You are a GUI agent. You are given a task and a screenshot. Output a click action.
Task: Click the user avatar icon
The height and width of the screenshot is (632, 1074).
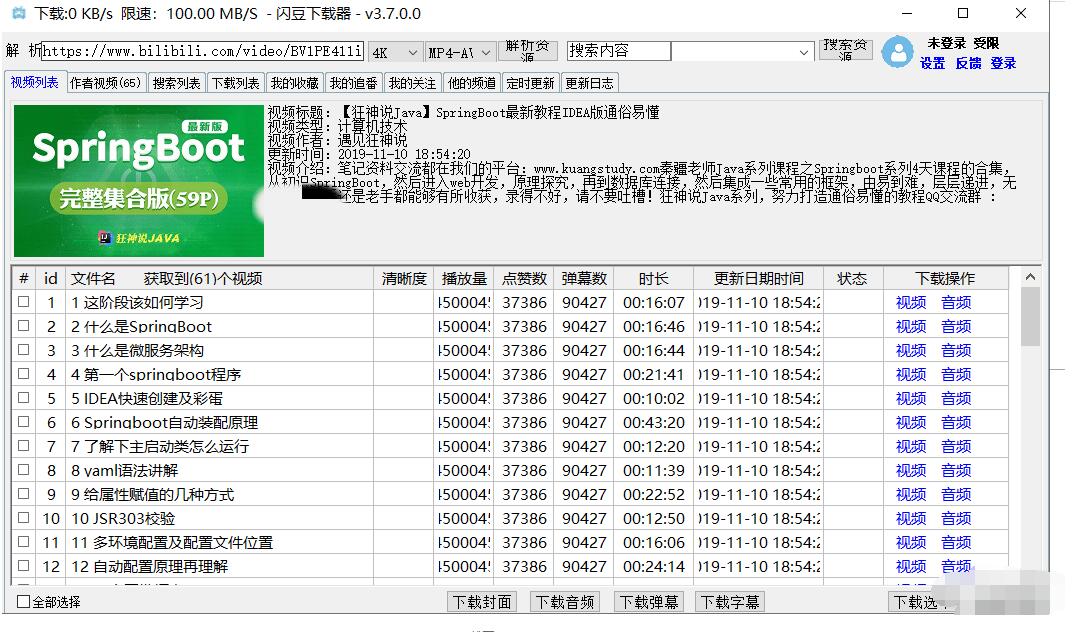[897, 52]
